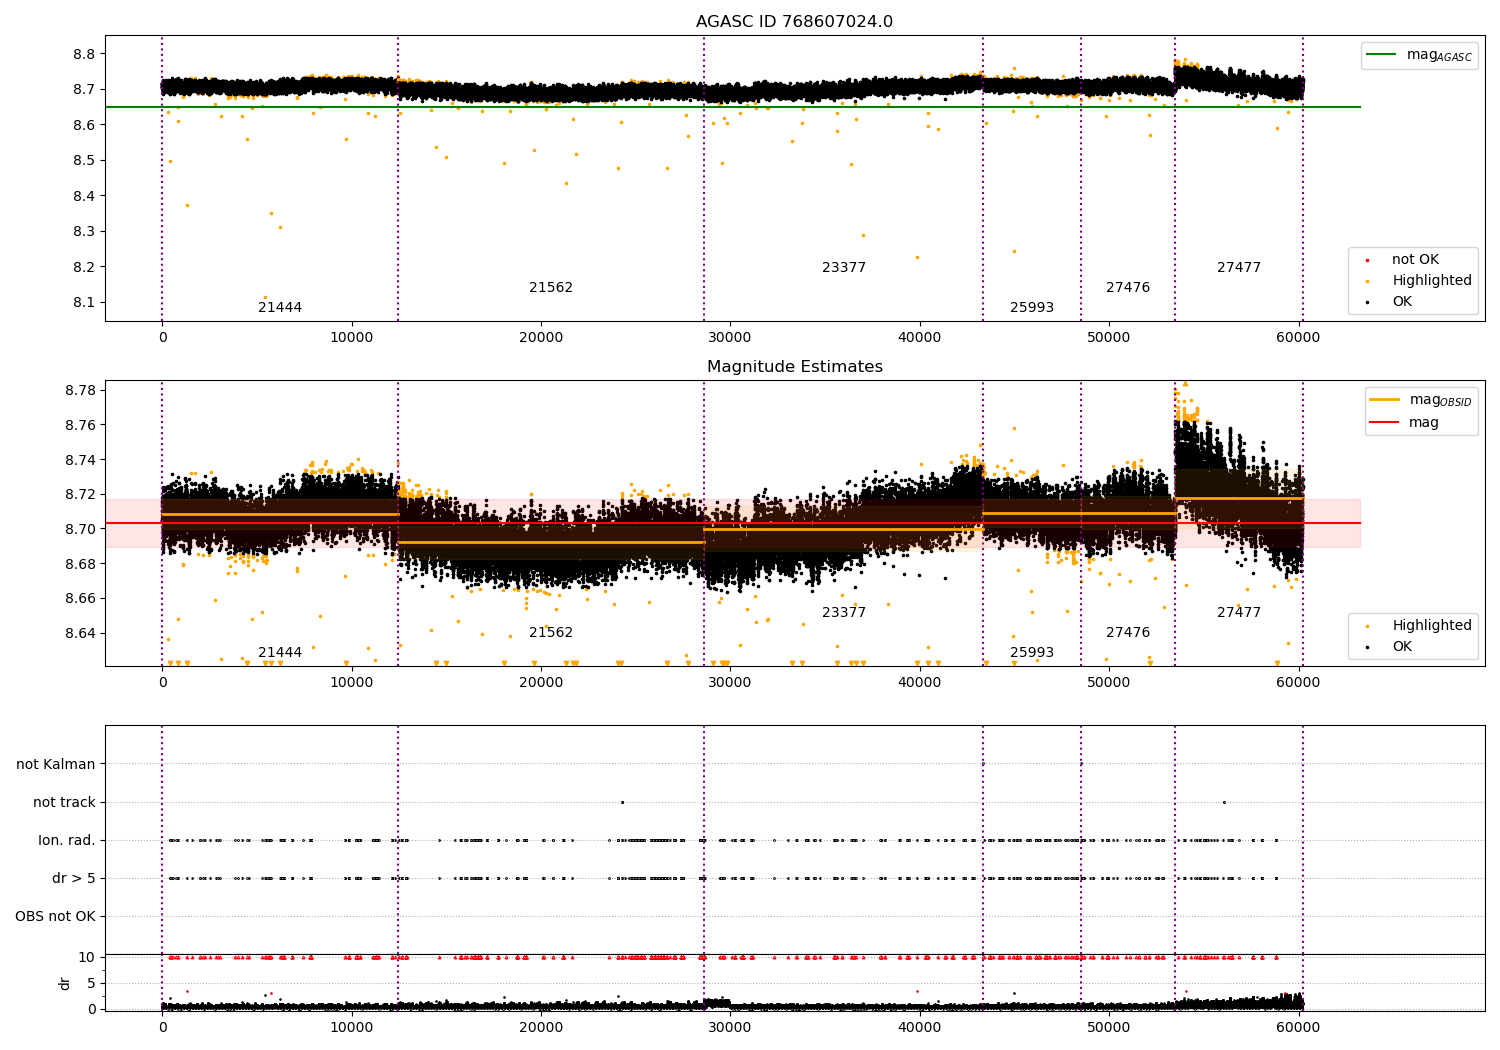Click the 'OBS not OK' axis label
Viewport: 1500px width, 1050px height.
[x=56, y=917]
